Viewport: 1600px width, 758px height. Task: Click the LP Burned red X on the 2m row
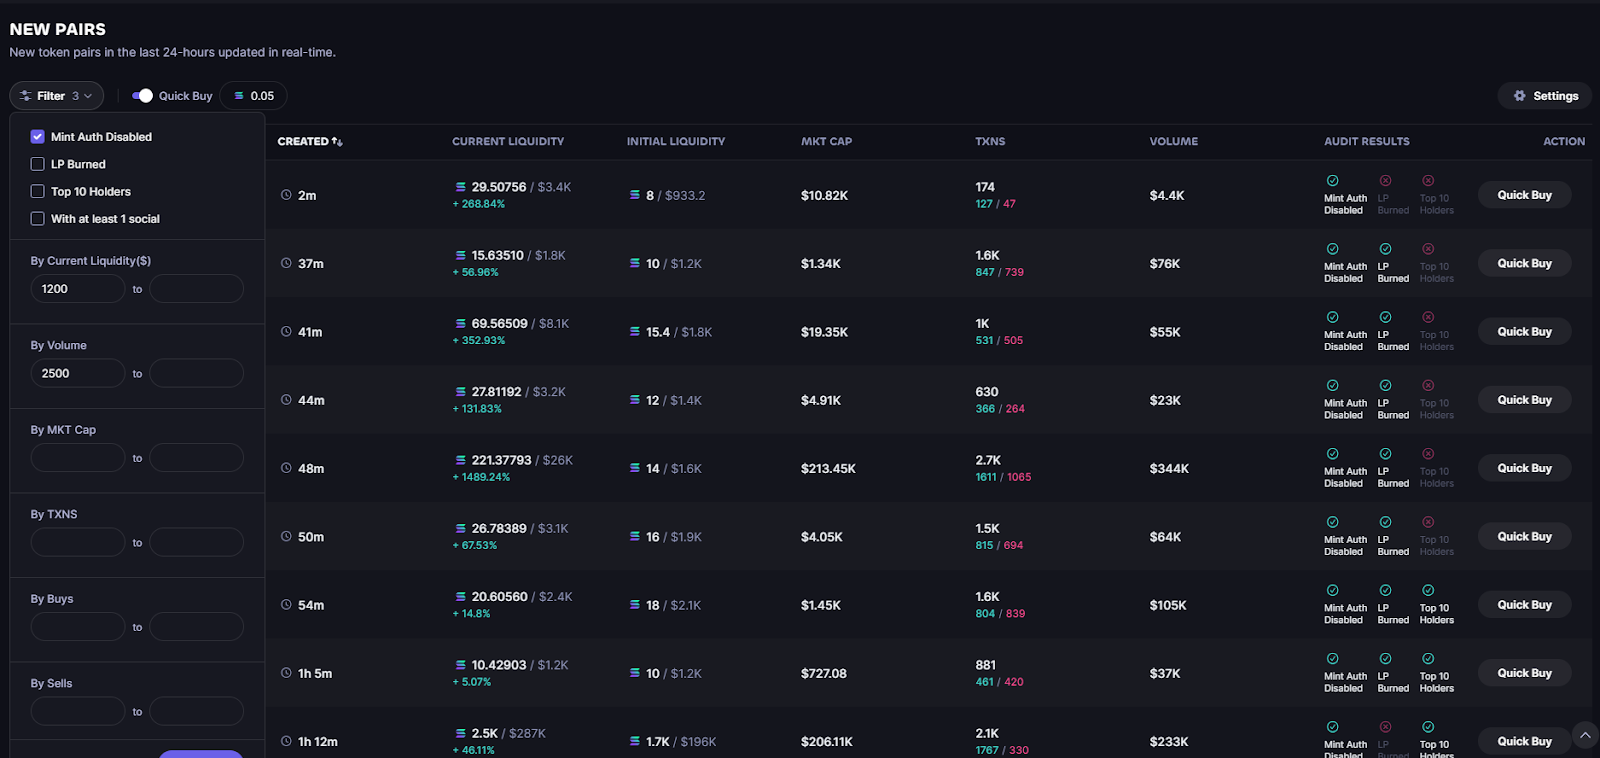point(1385,181)
